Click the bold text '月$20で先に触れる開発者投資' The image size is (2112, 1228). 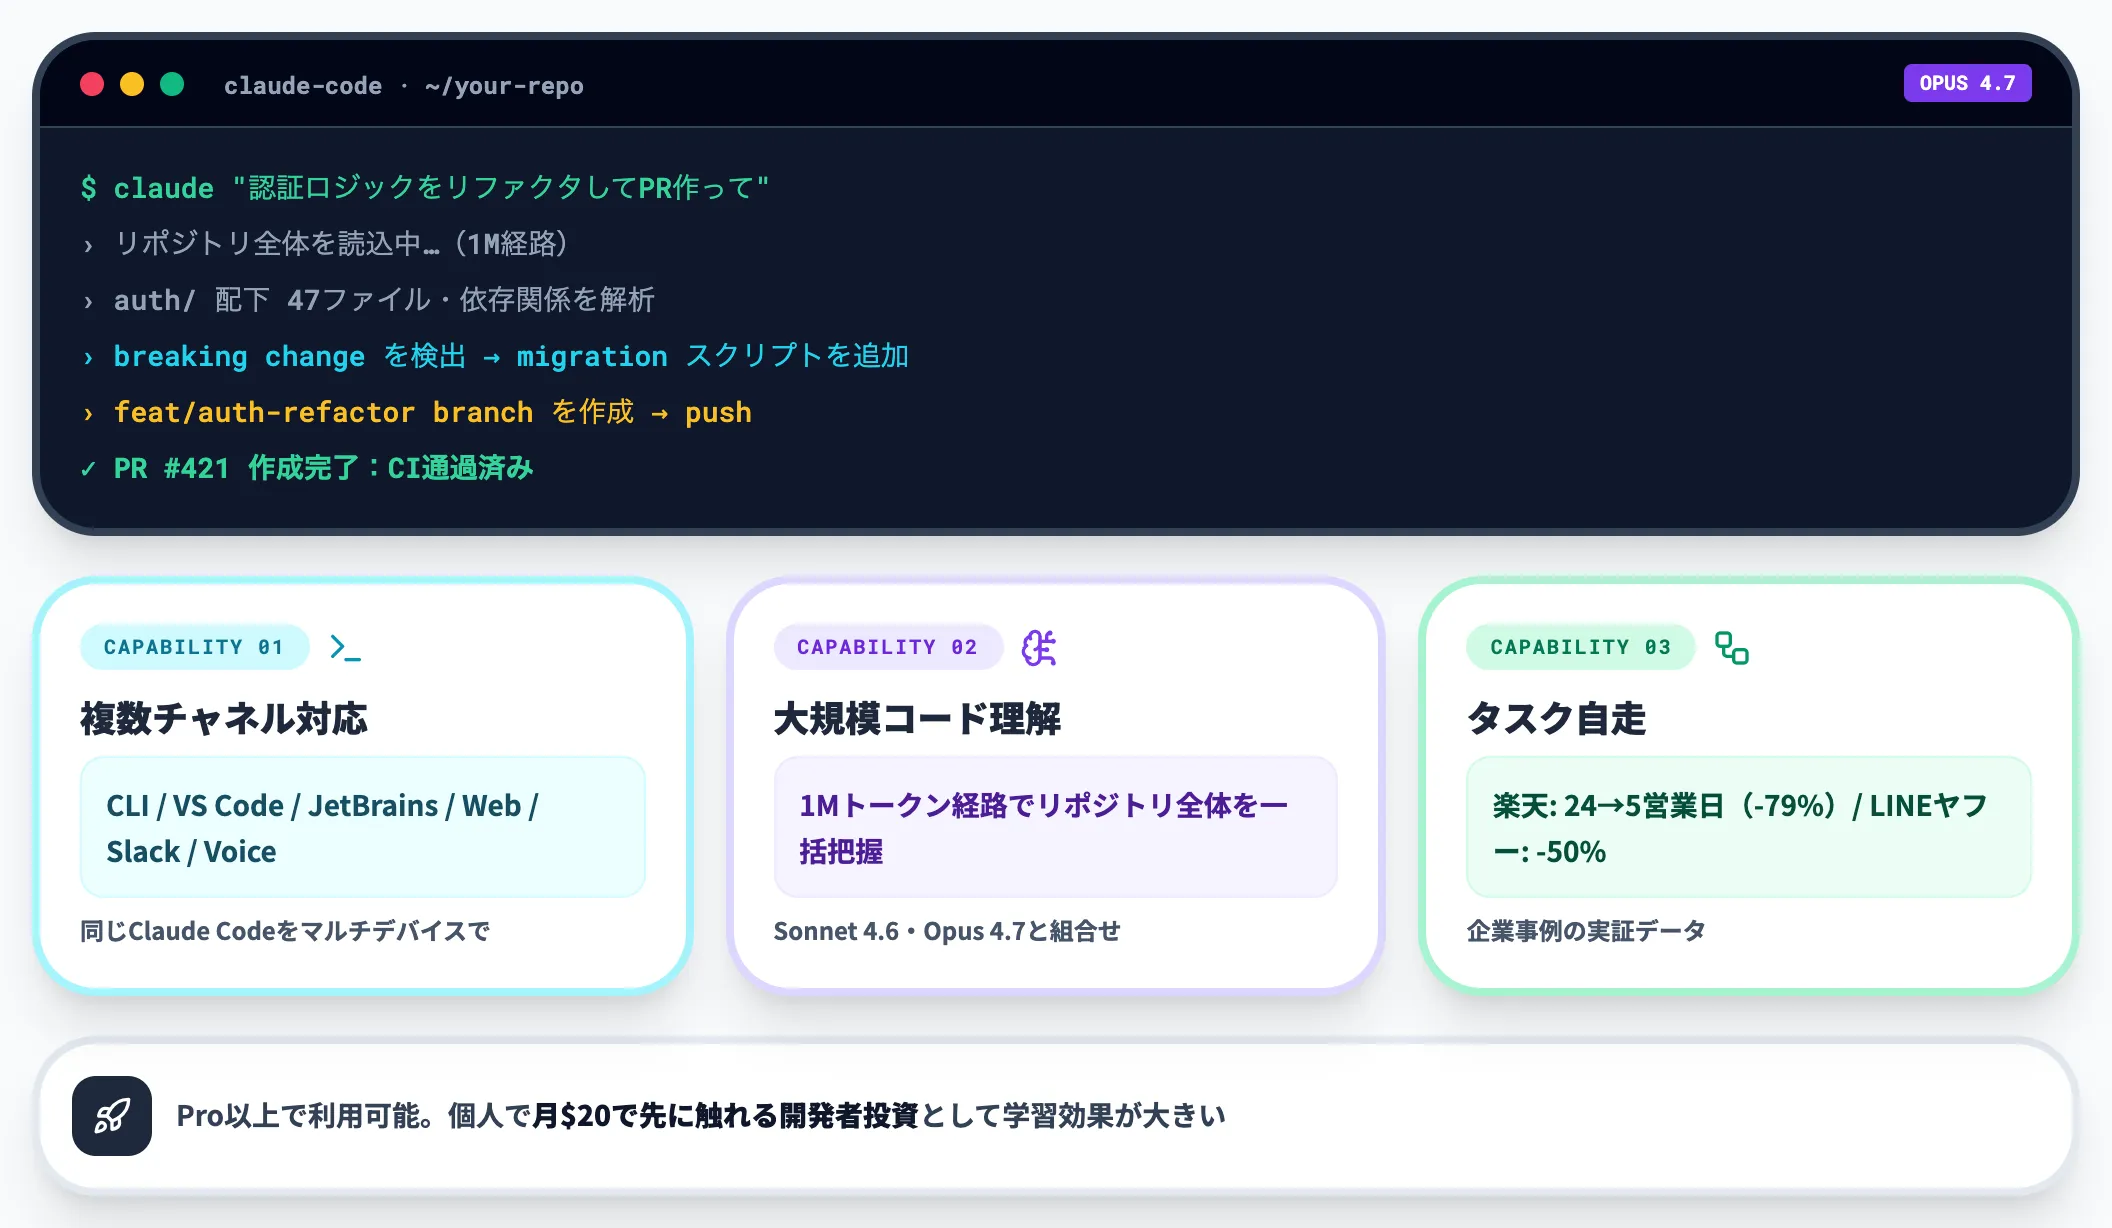tap(725, 1116)
